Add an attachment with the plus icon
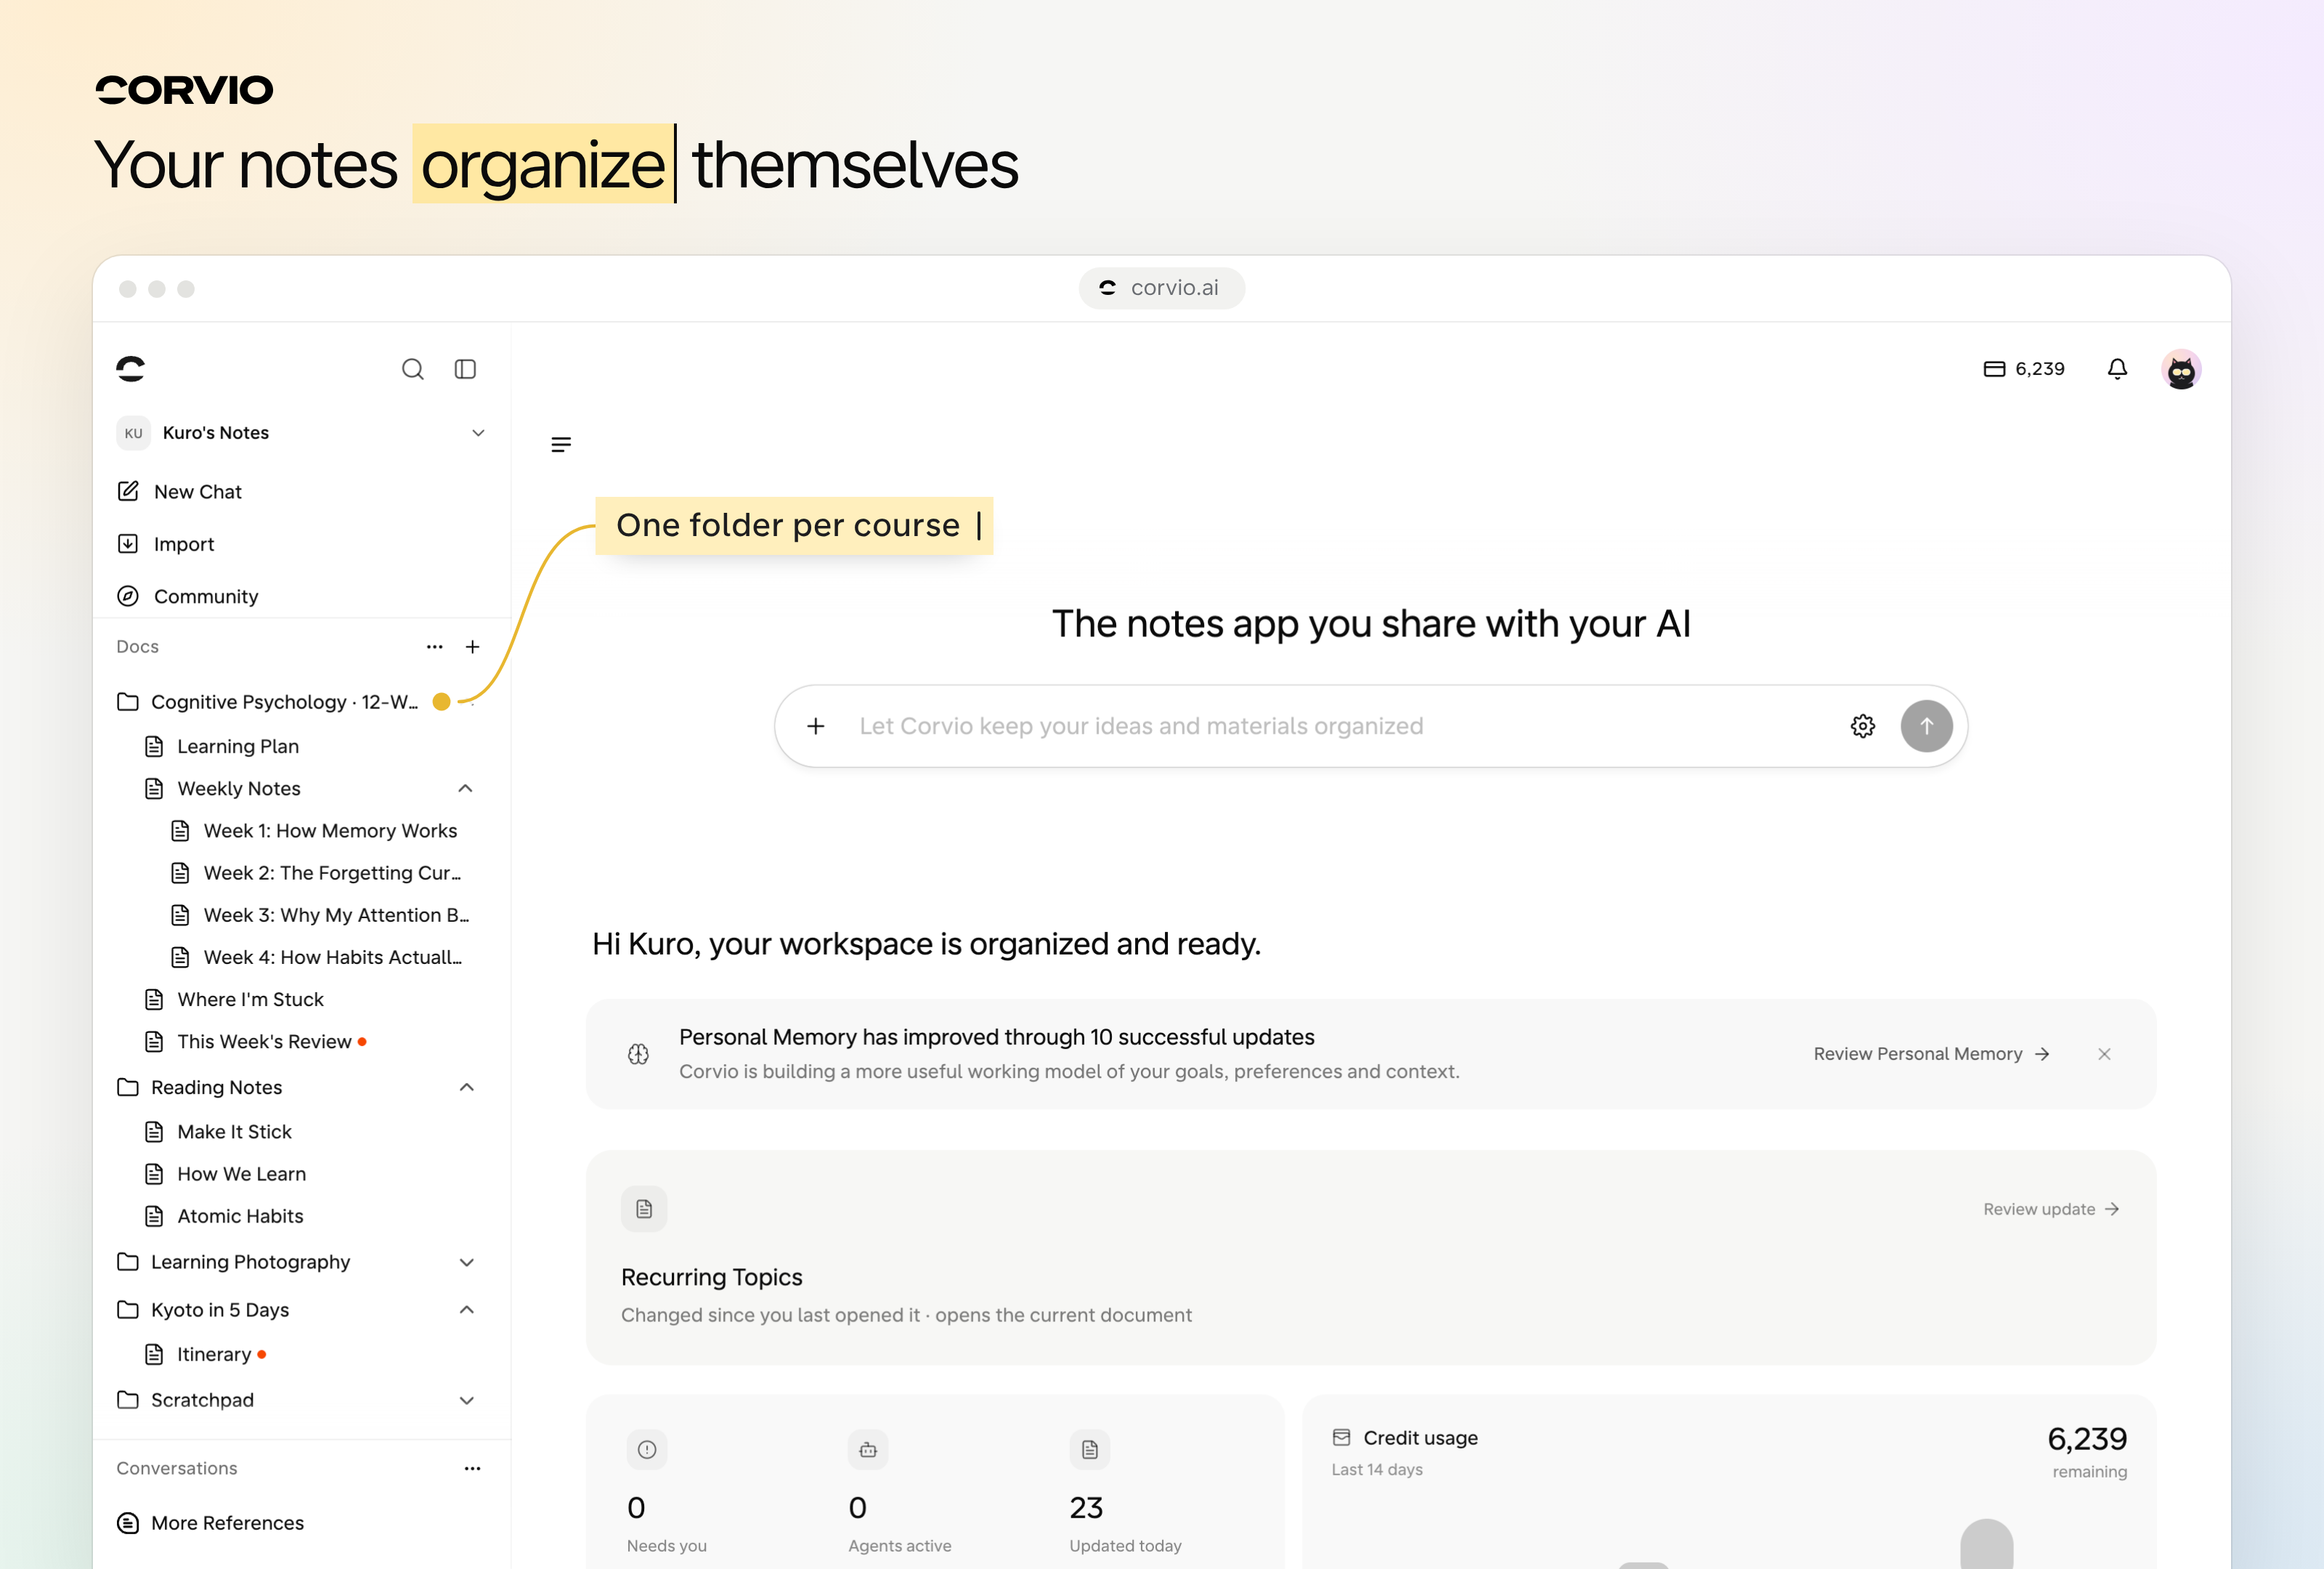This screenshot has height=1569, width=2324. [x=816, y=726]
